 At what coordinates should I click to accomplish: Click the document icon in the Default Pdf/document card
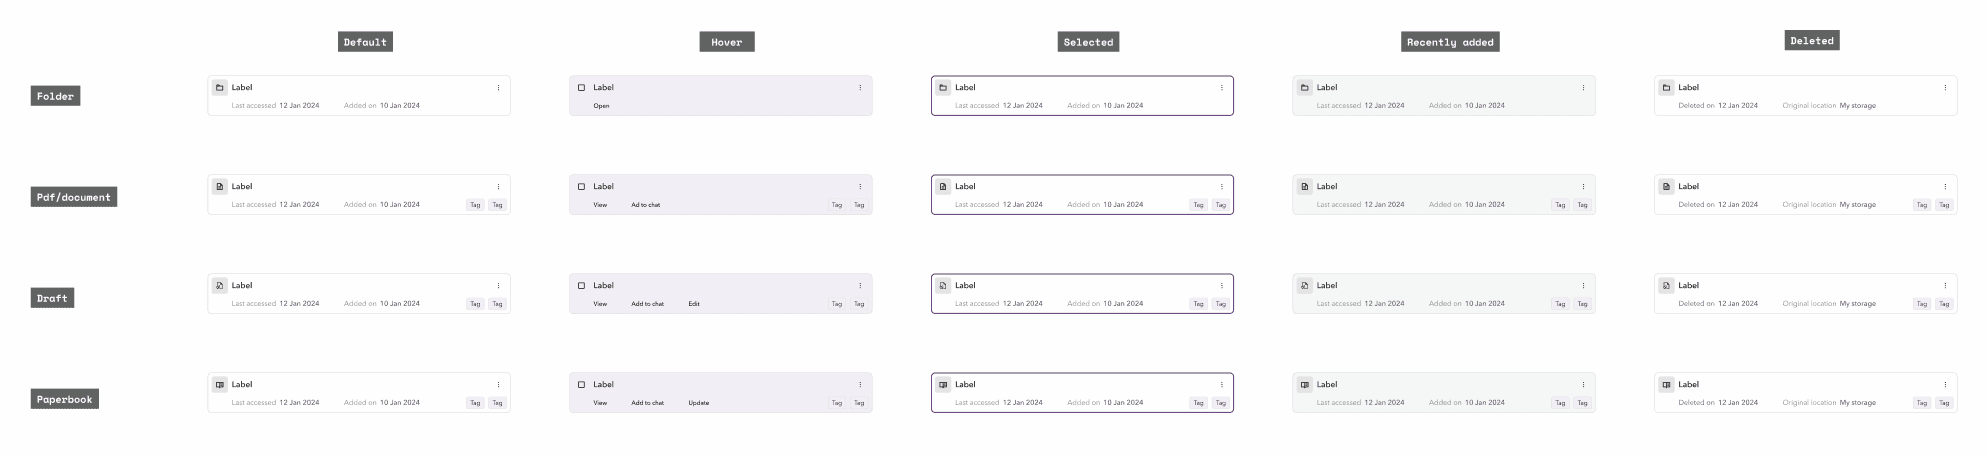pos(220,187)
